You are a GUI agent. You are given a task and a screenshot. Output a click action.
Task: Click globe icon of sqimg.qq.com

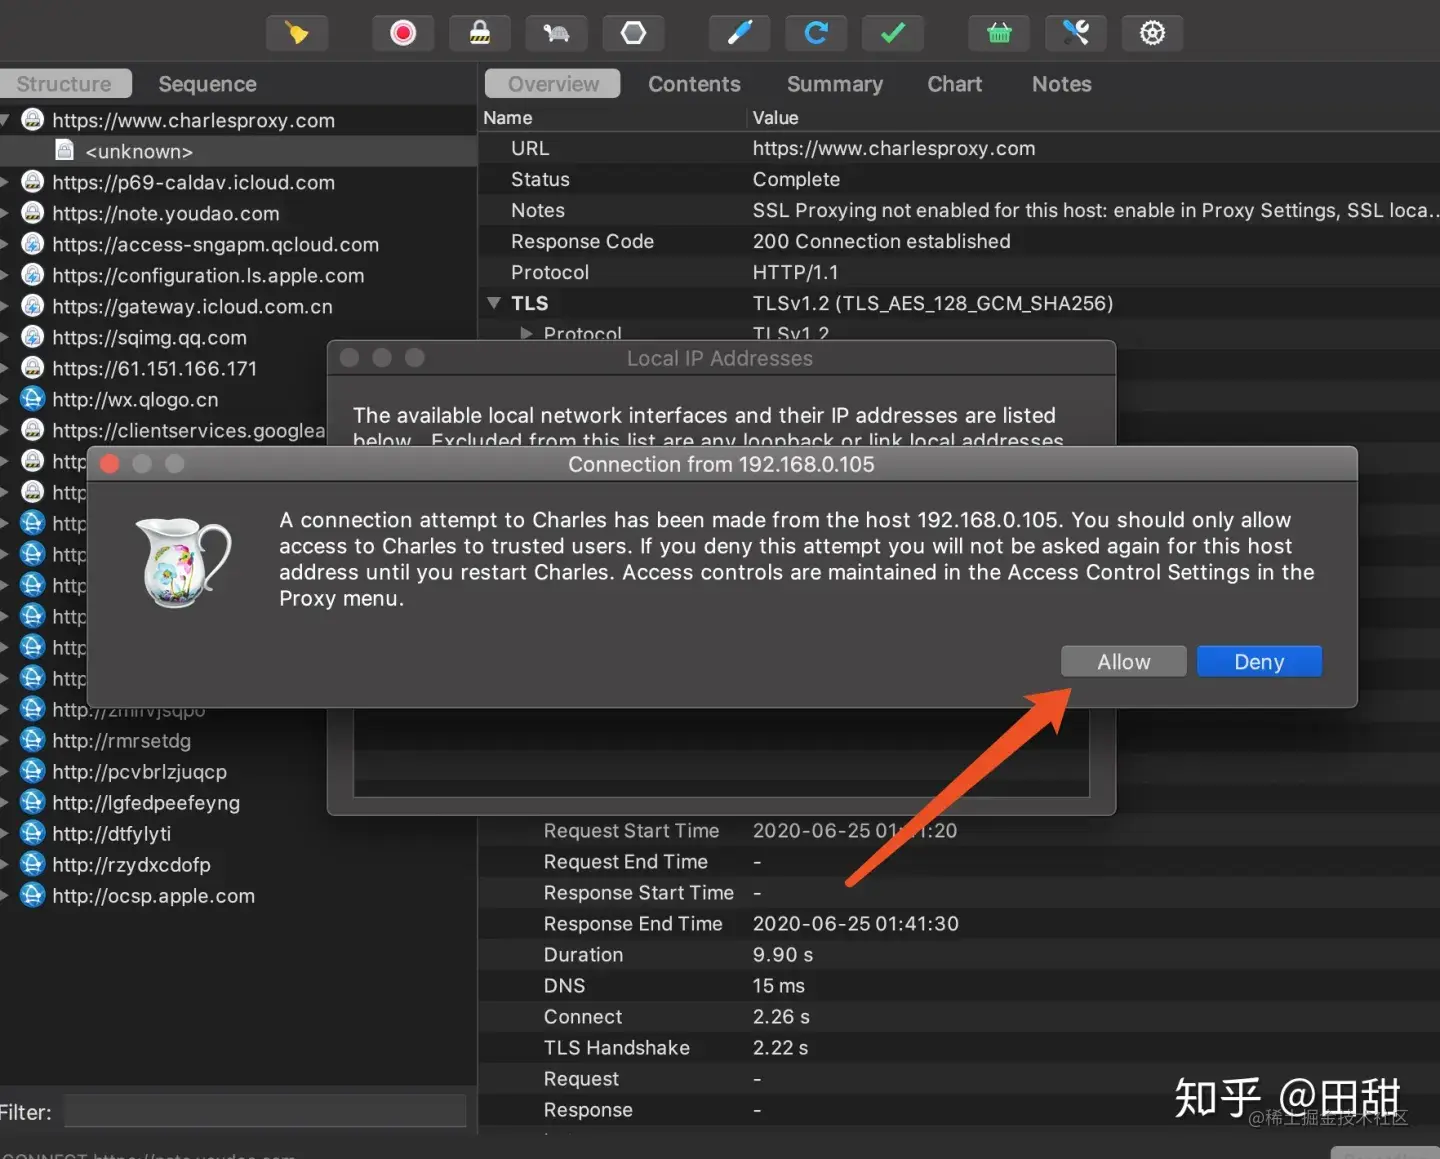[x=33, y=337]
